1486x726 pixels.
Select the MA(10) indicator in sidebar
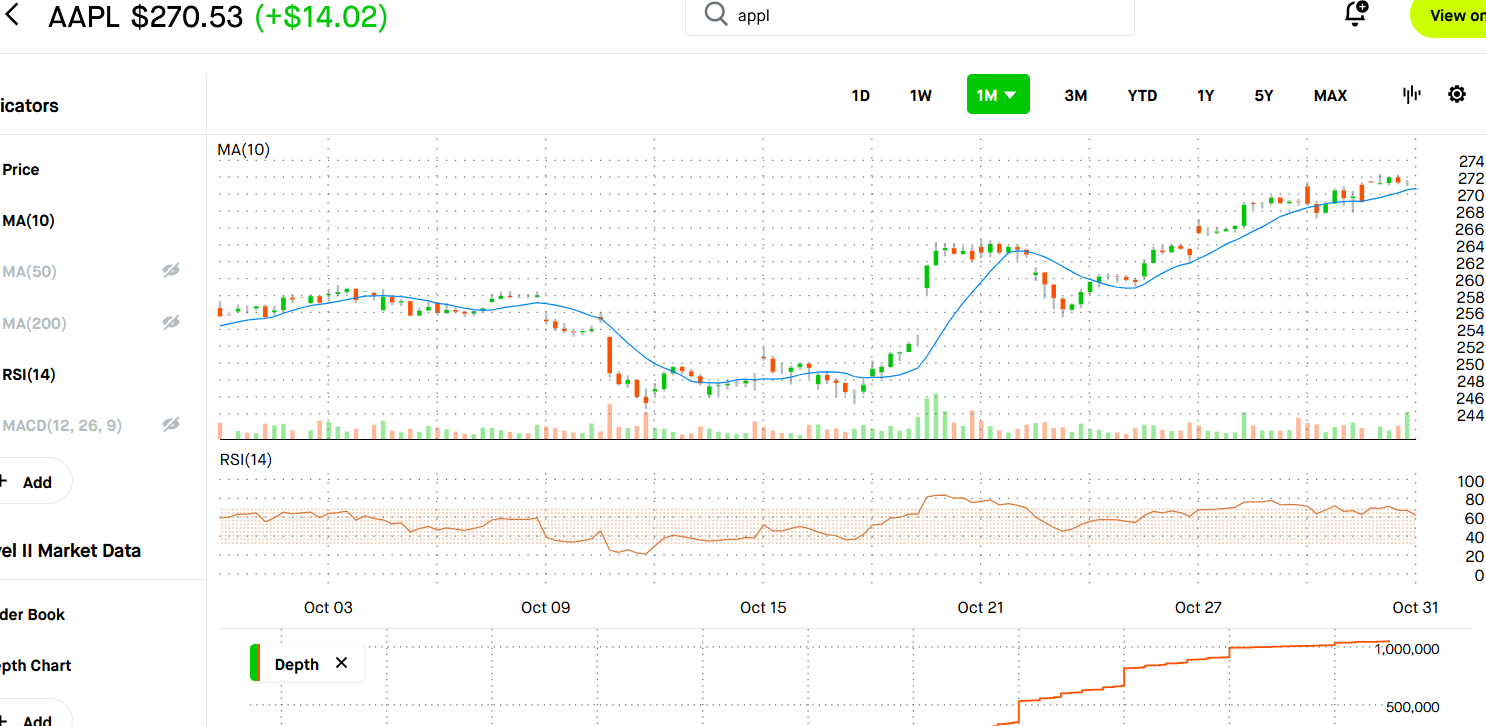[x=28, y=220]
